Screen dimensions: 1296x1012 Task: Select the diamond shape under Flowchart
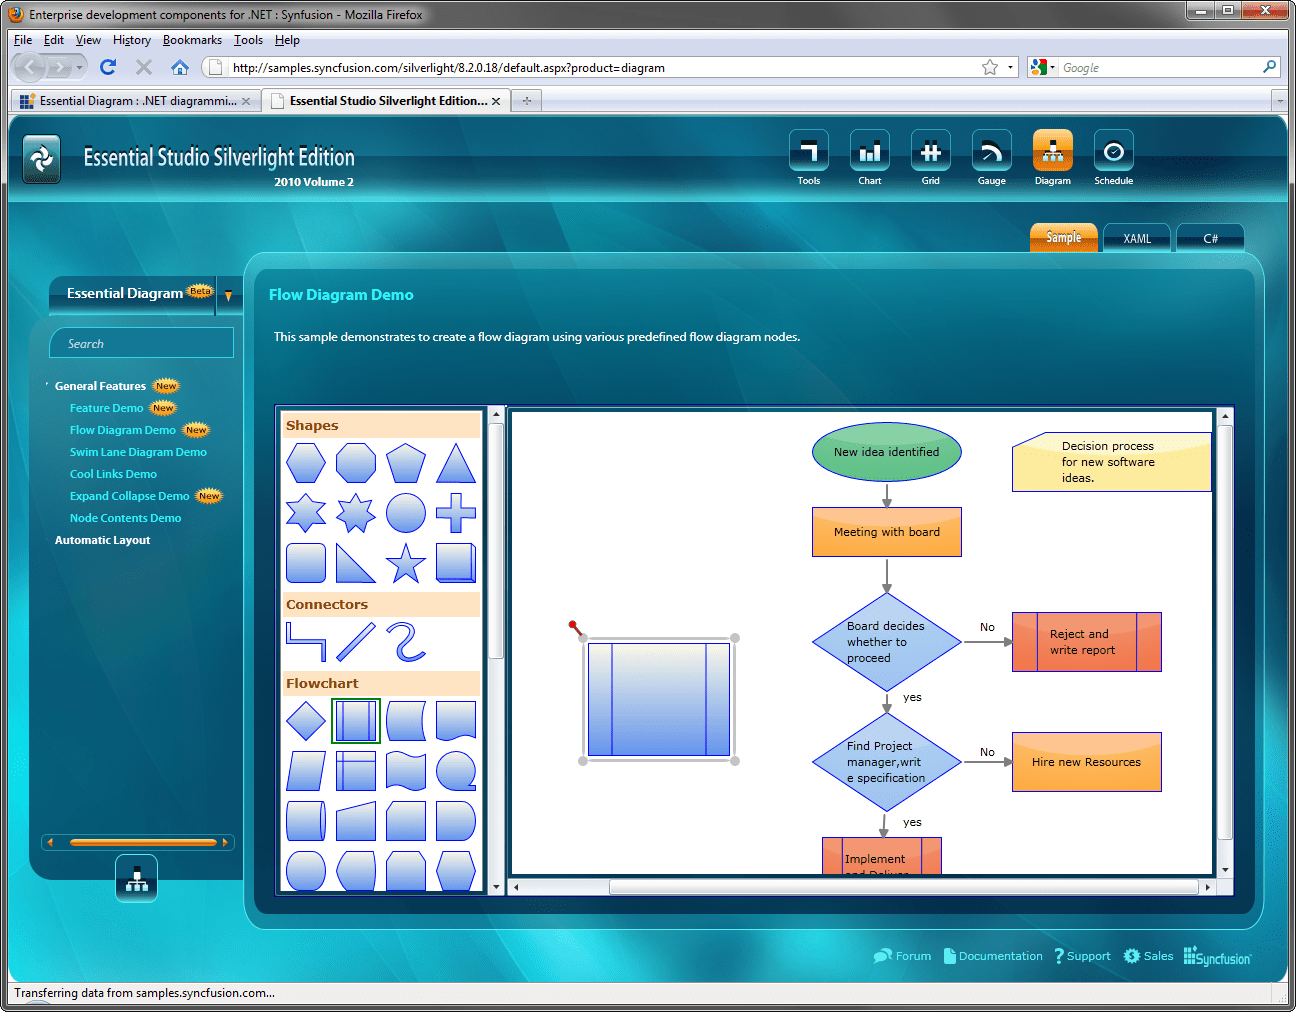(306, 720)
